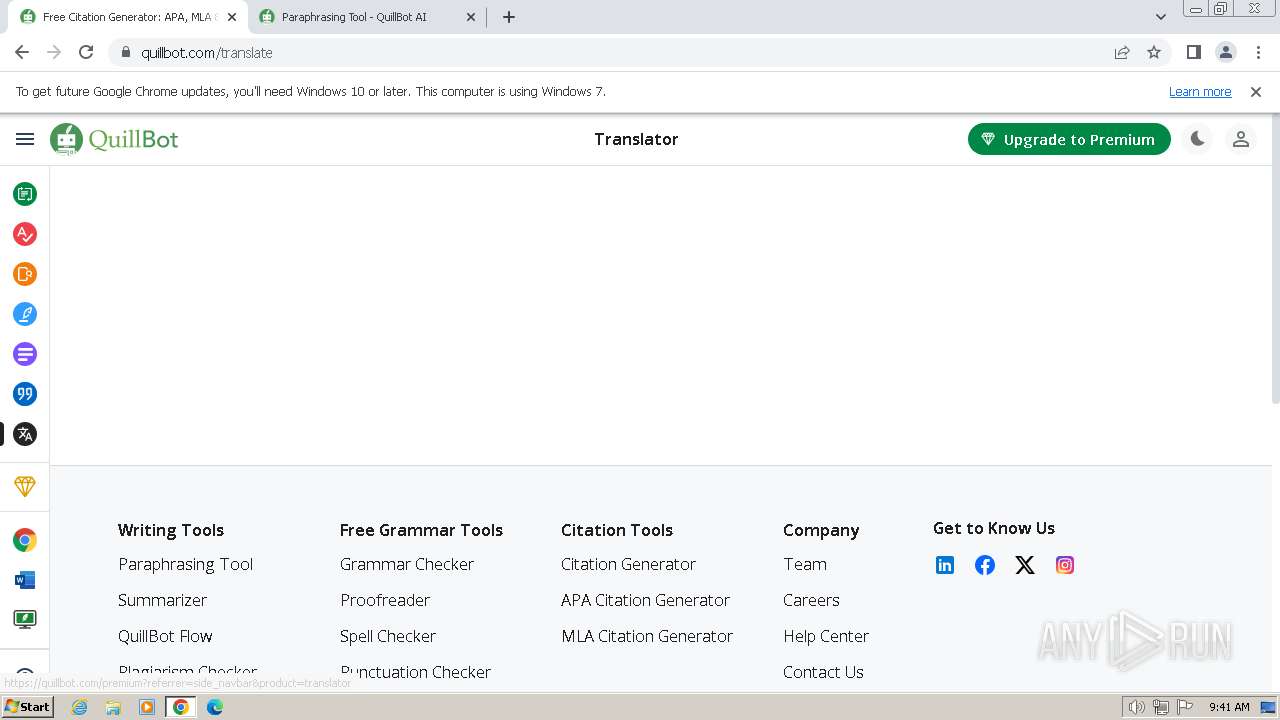Open Chrome profile avatar
Viewport: 1280px width, 720px height.
tap(1226, 52)
